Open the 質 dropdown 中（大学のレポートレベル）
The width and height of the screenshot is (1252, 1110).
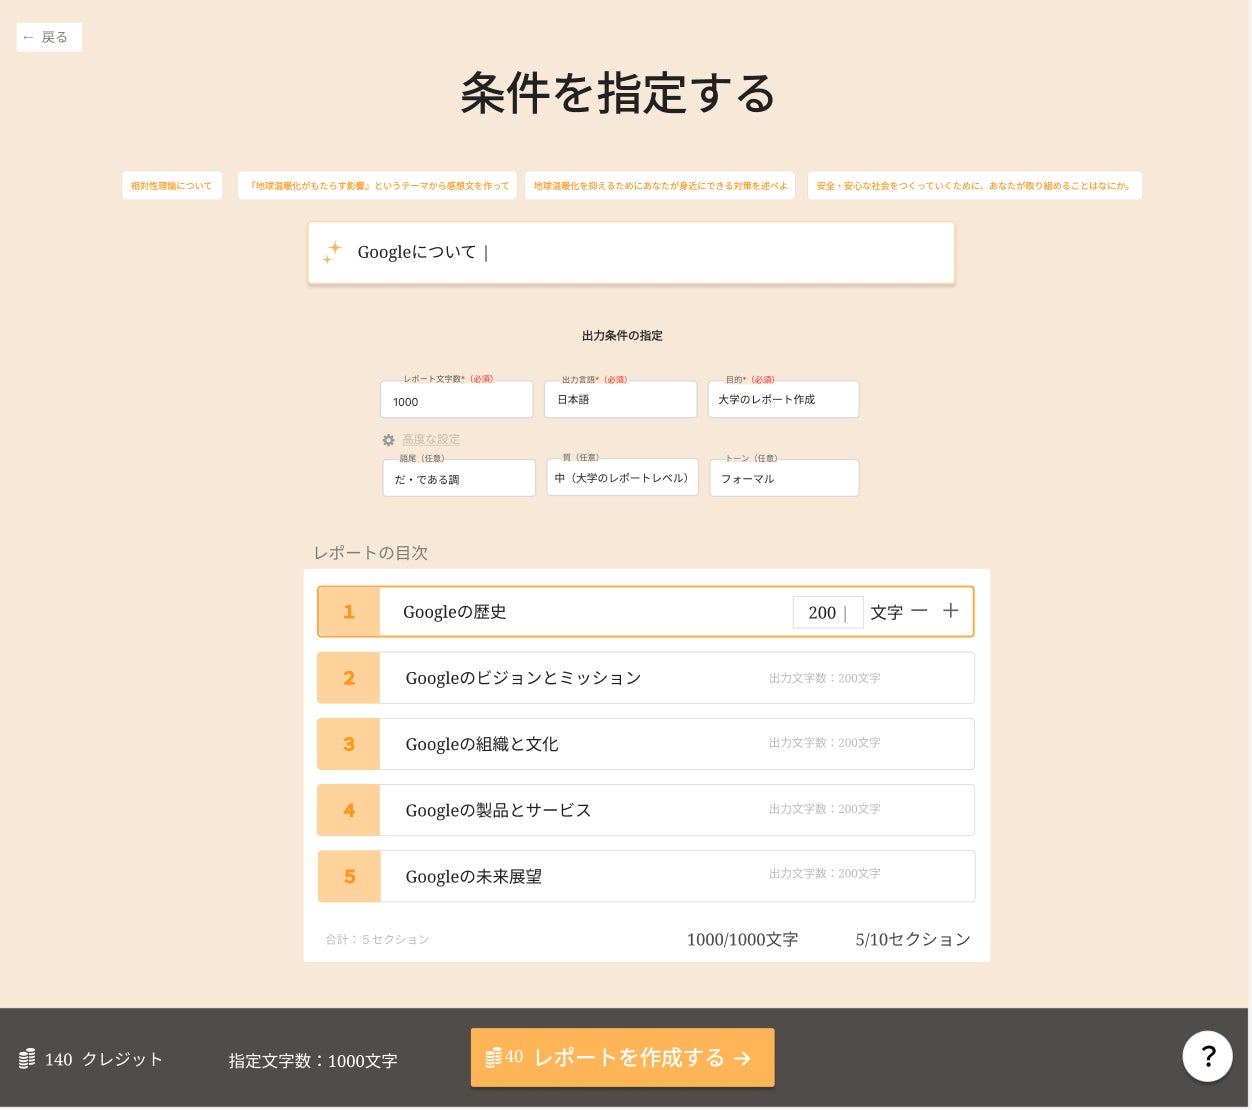coord(622,478)
